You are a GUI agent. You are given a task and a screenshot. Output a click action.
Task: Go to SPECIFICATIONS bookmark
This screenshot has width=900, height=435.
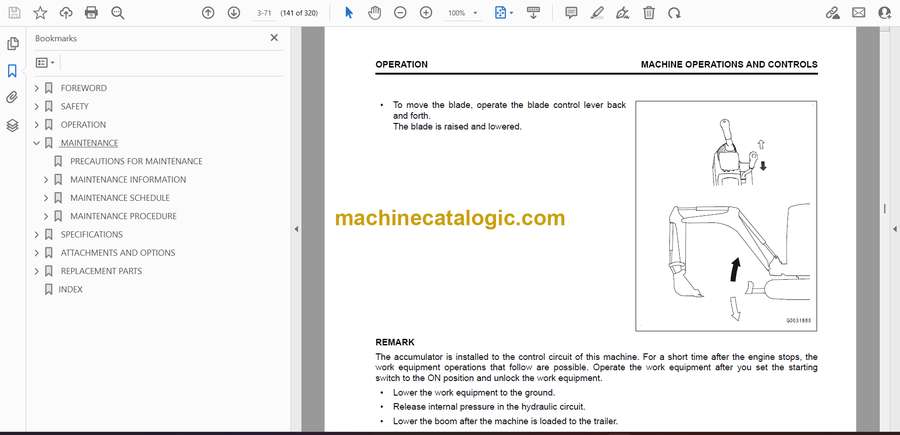click(x=92, y=235)
